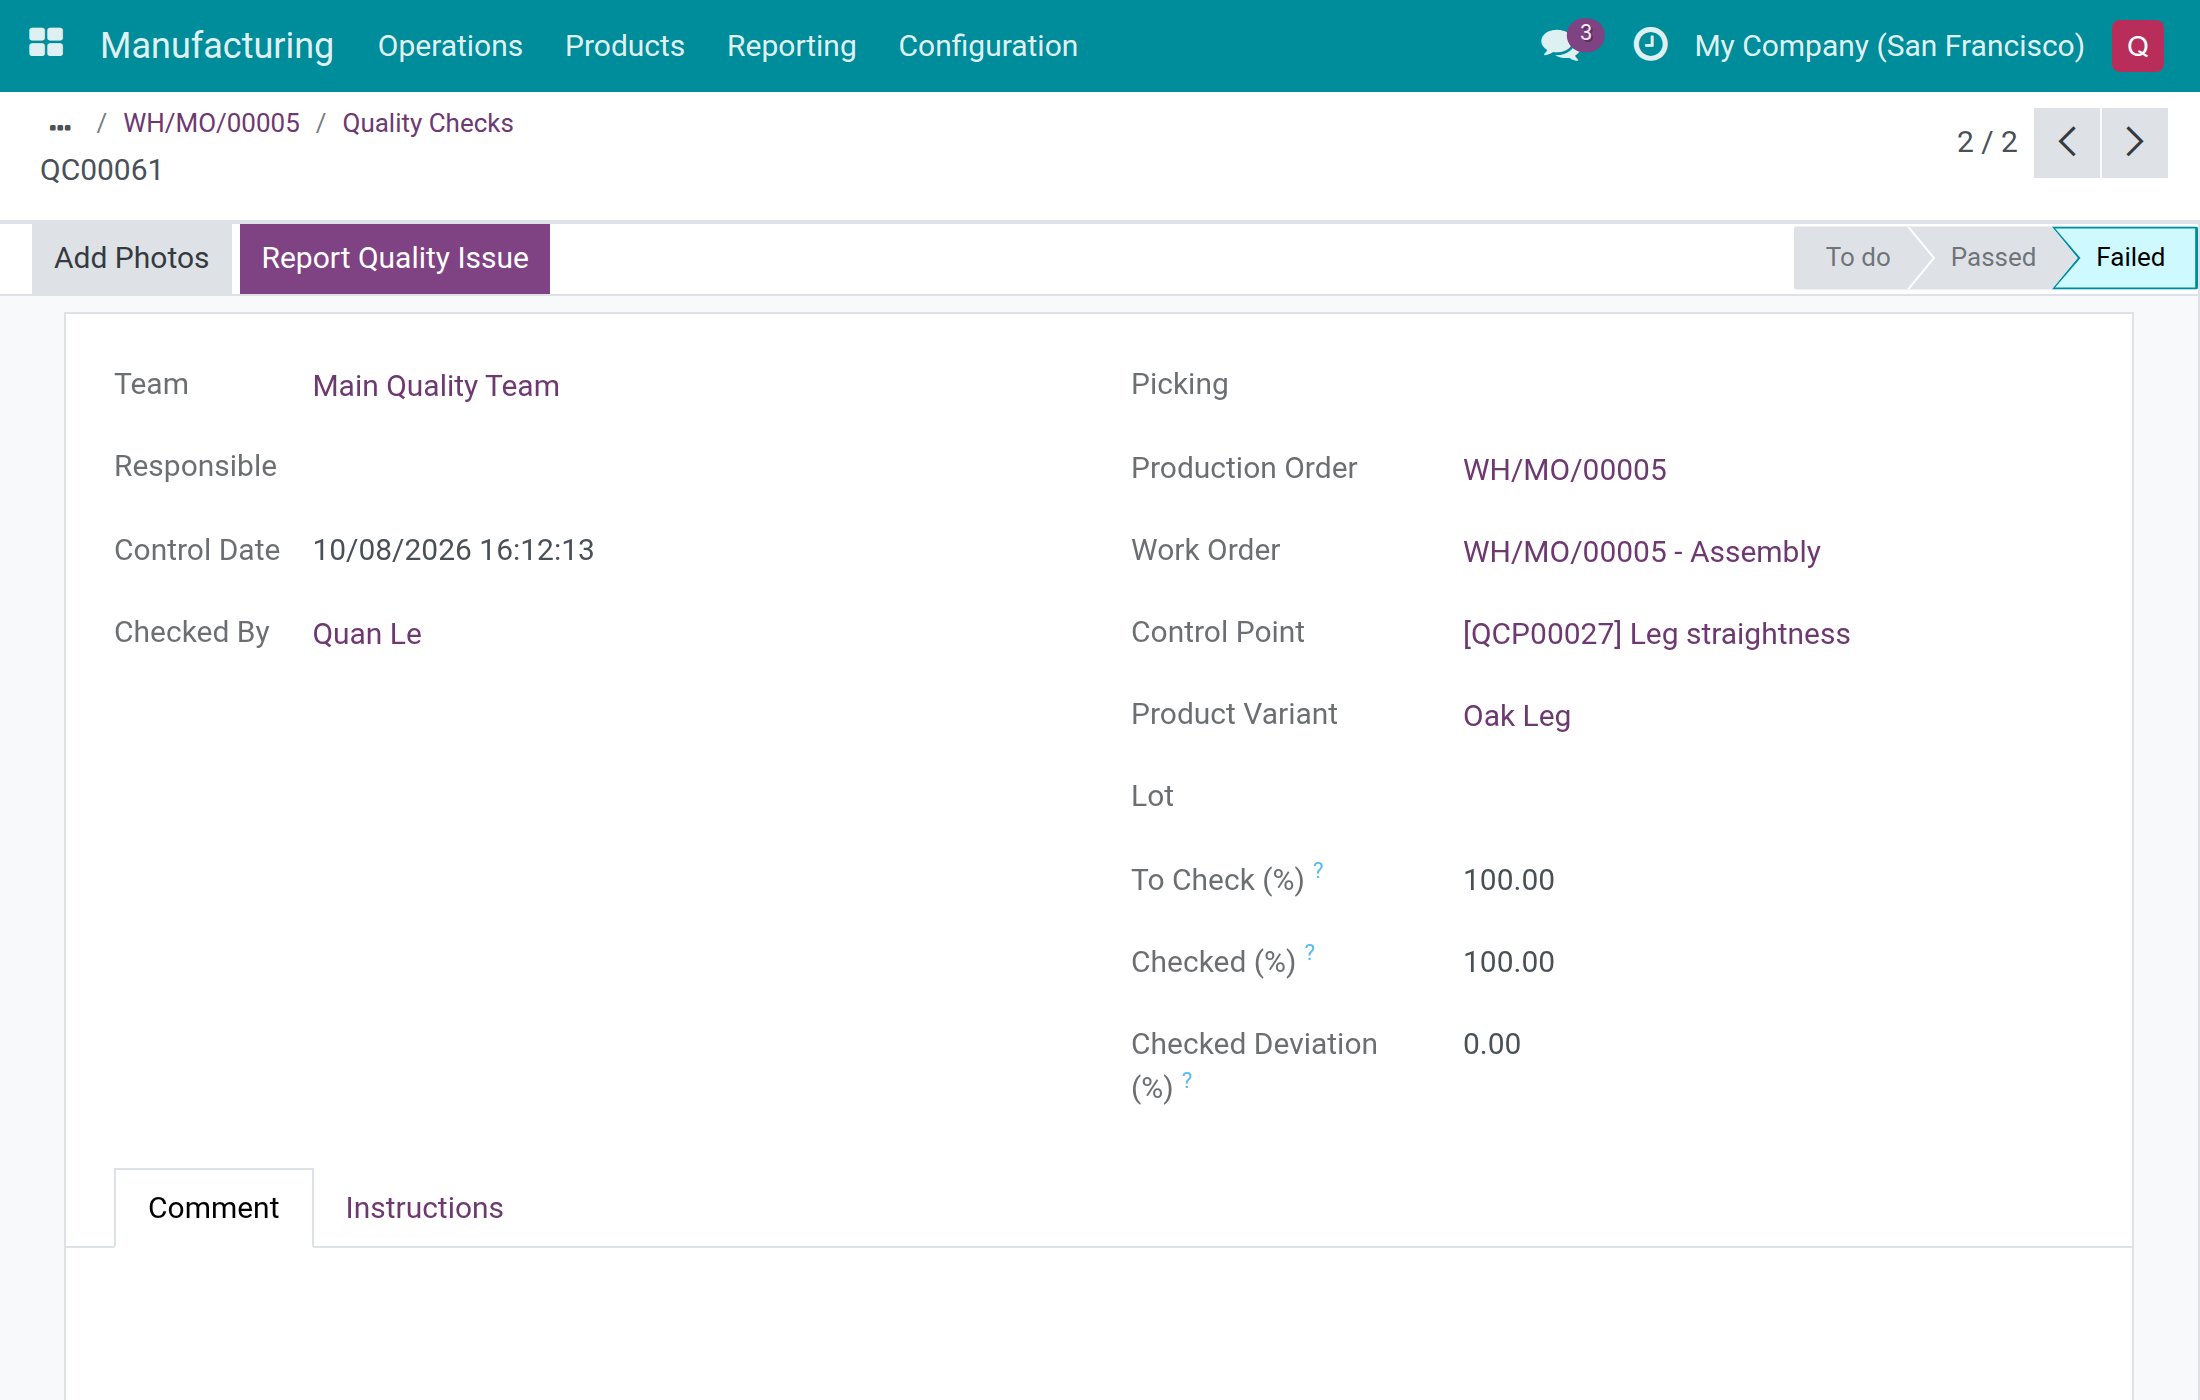Screen dimensions: 2200x1400
Task: Show tooltip for Checked Deviation (%)
Action: [x=1187, y=1080]
